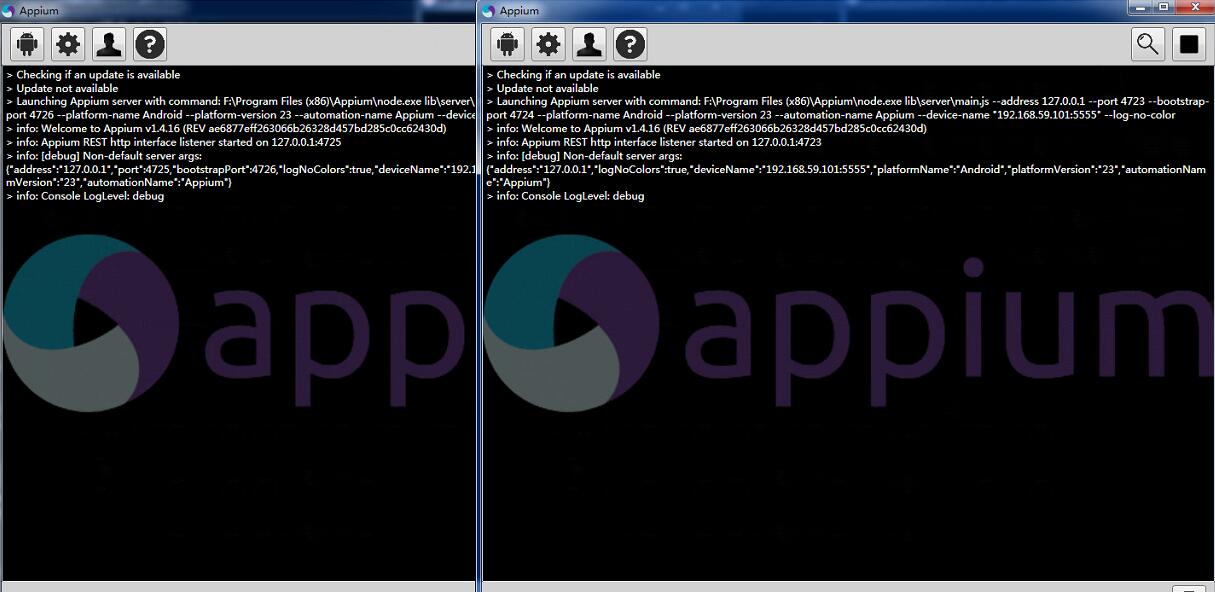This screenshot has height=592, width=1215.
Task: Select 'Checking if an update is available' in right log
Action: click(x=573, y=75)
